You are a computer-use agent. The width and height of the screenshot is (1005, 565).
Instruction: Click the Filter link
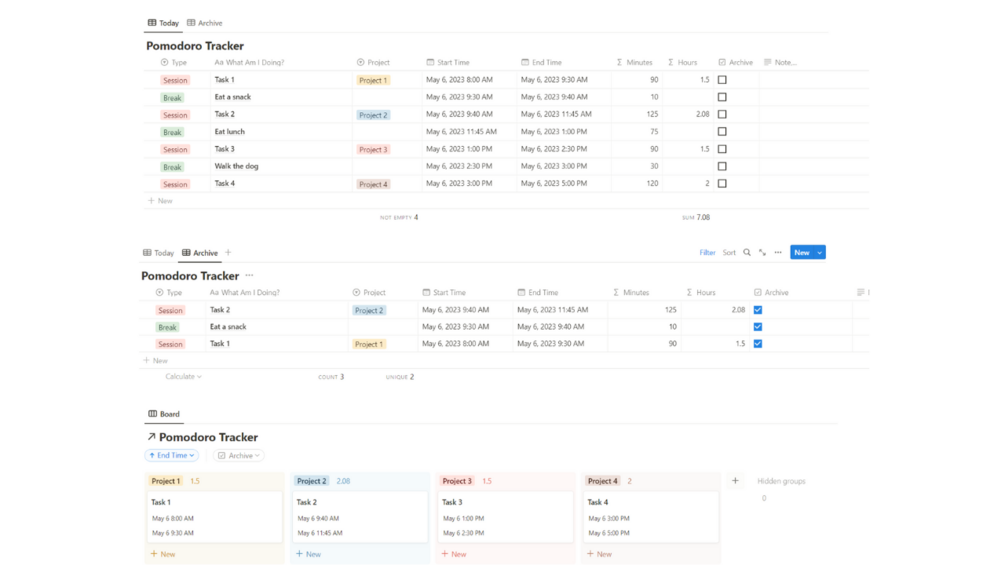707,252
